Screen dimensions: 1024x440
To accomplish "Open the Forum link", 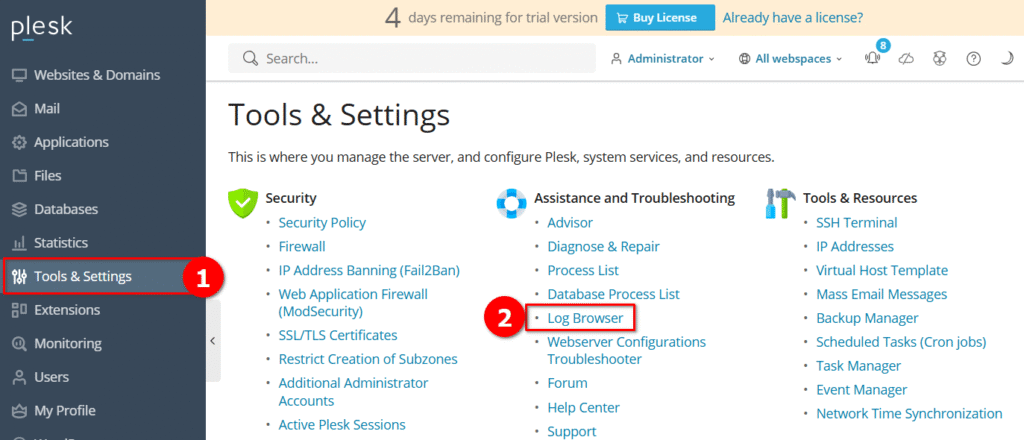I will pyautogui.click(x=568, y=383).
